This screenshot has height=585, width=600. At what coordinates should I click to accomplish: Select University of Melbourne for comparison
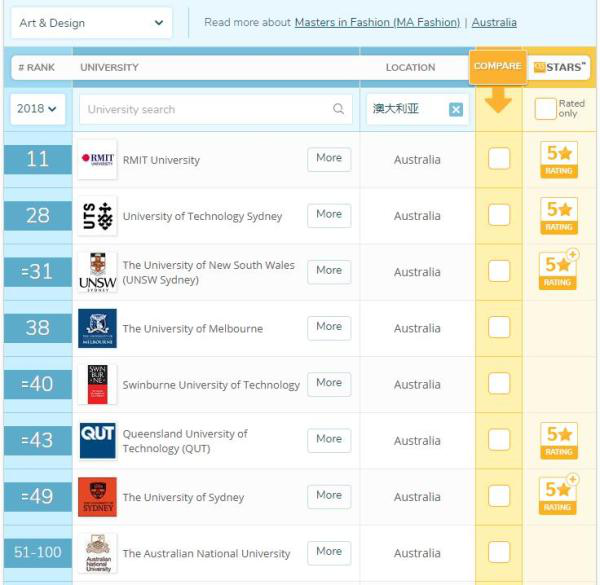(x=499, y=327)
